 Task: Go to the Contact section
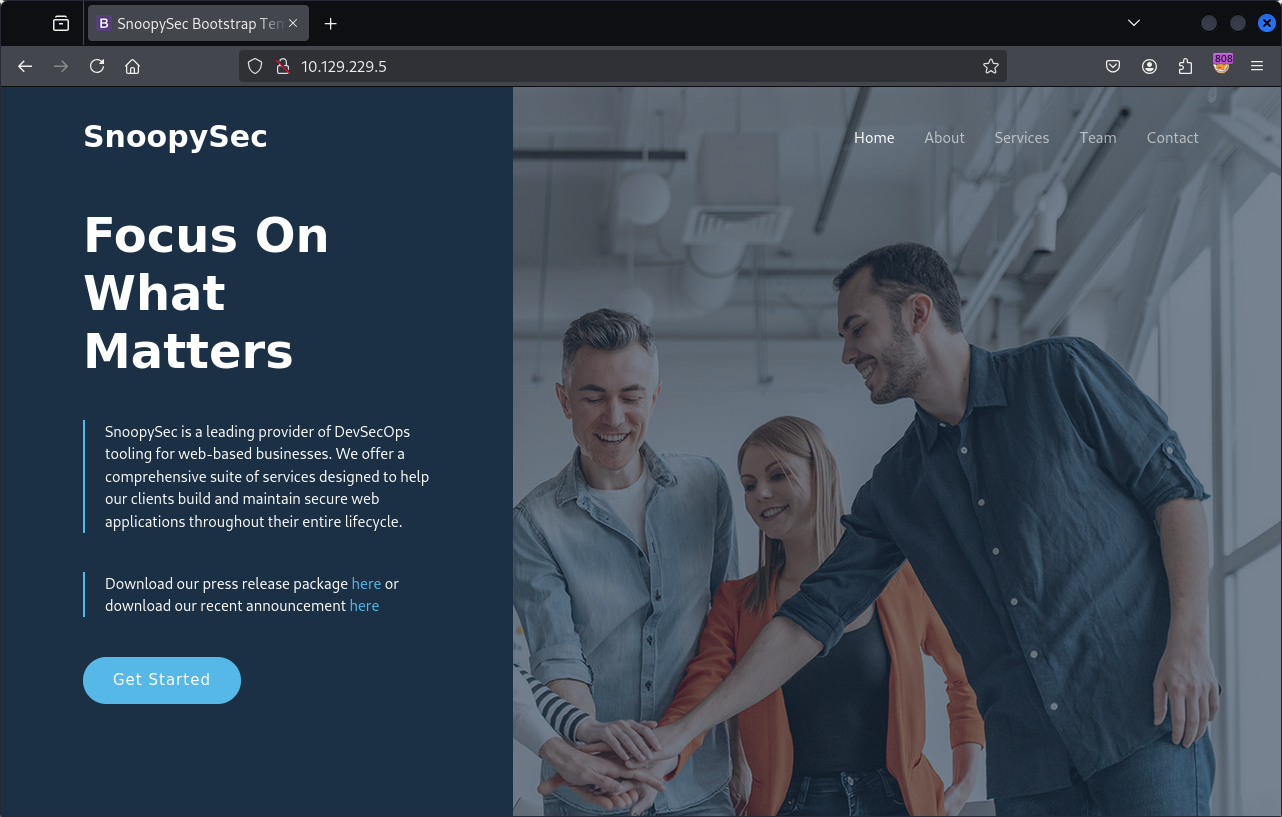[x=1172, y=138]
